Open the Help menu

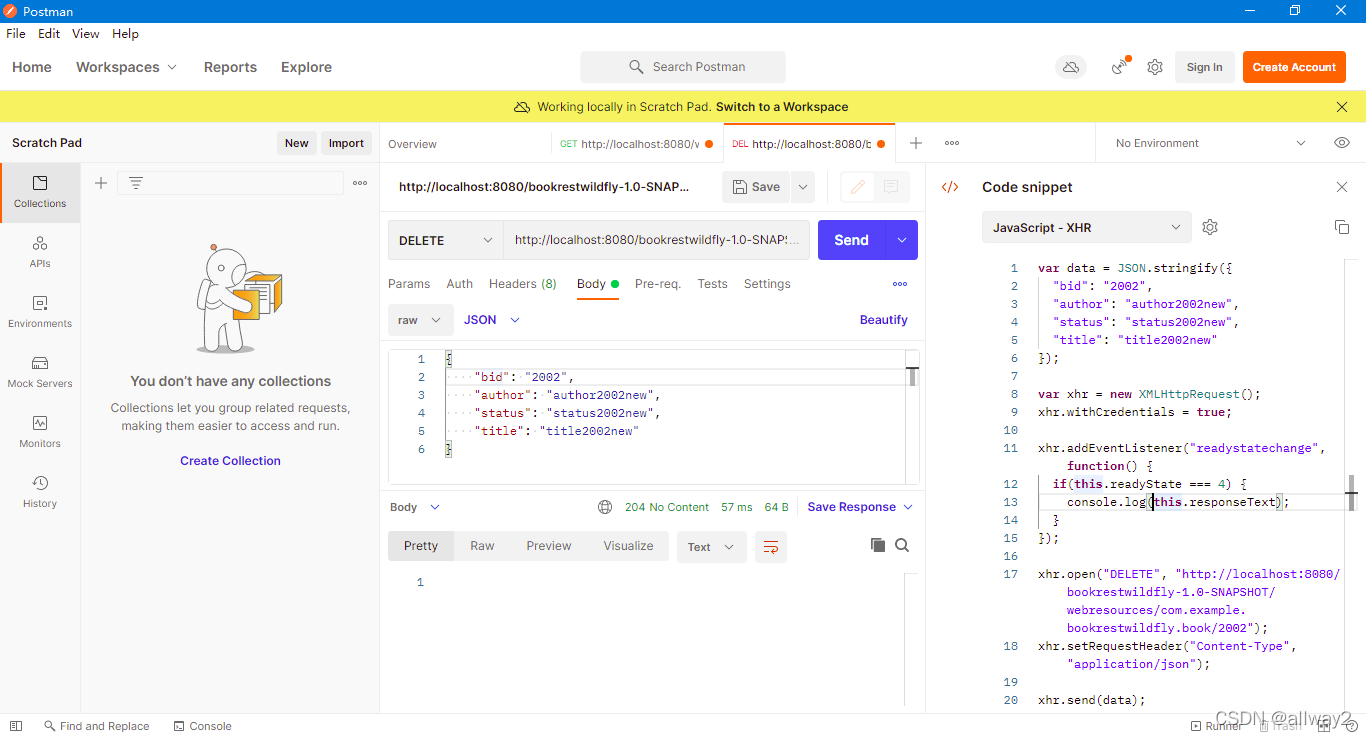(x=125, y=33)
